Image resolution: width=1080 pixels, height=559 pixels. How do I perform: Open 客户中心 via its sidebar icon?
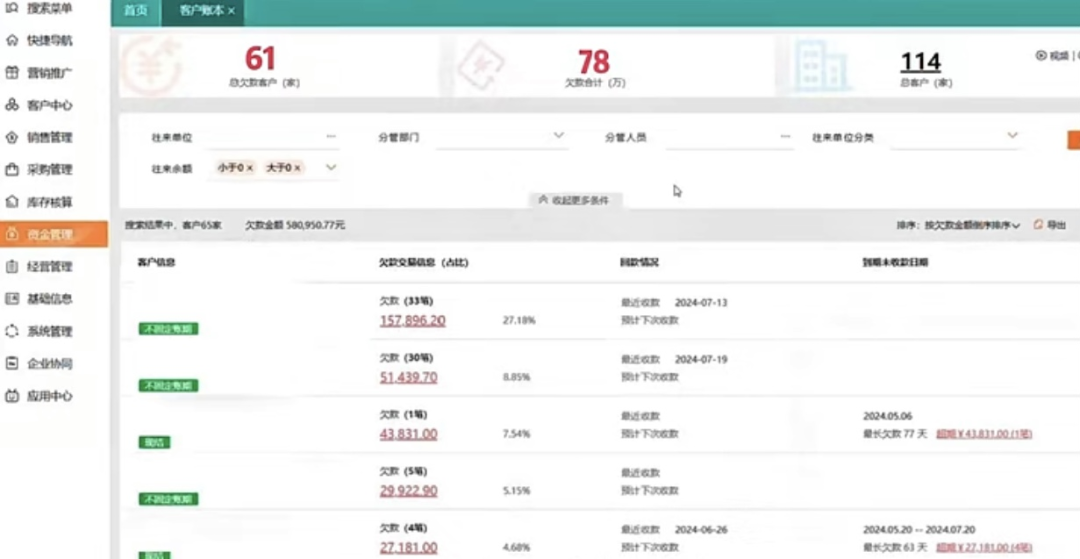click(x=12, y=105)
